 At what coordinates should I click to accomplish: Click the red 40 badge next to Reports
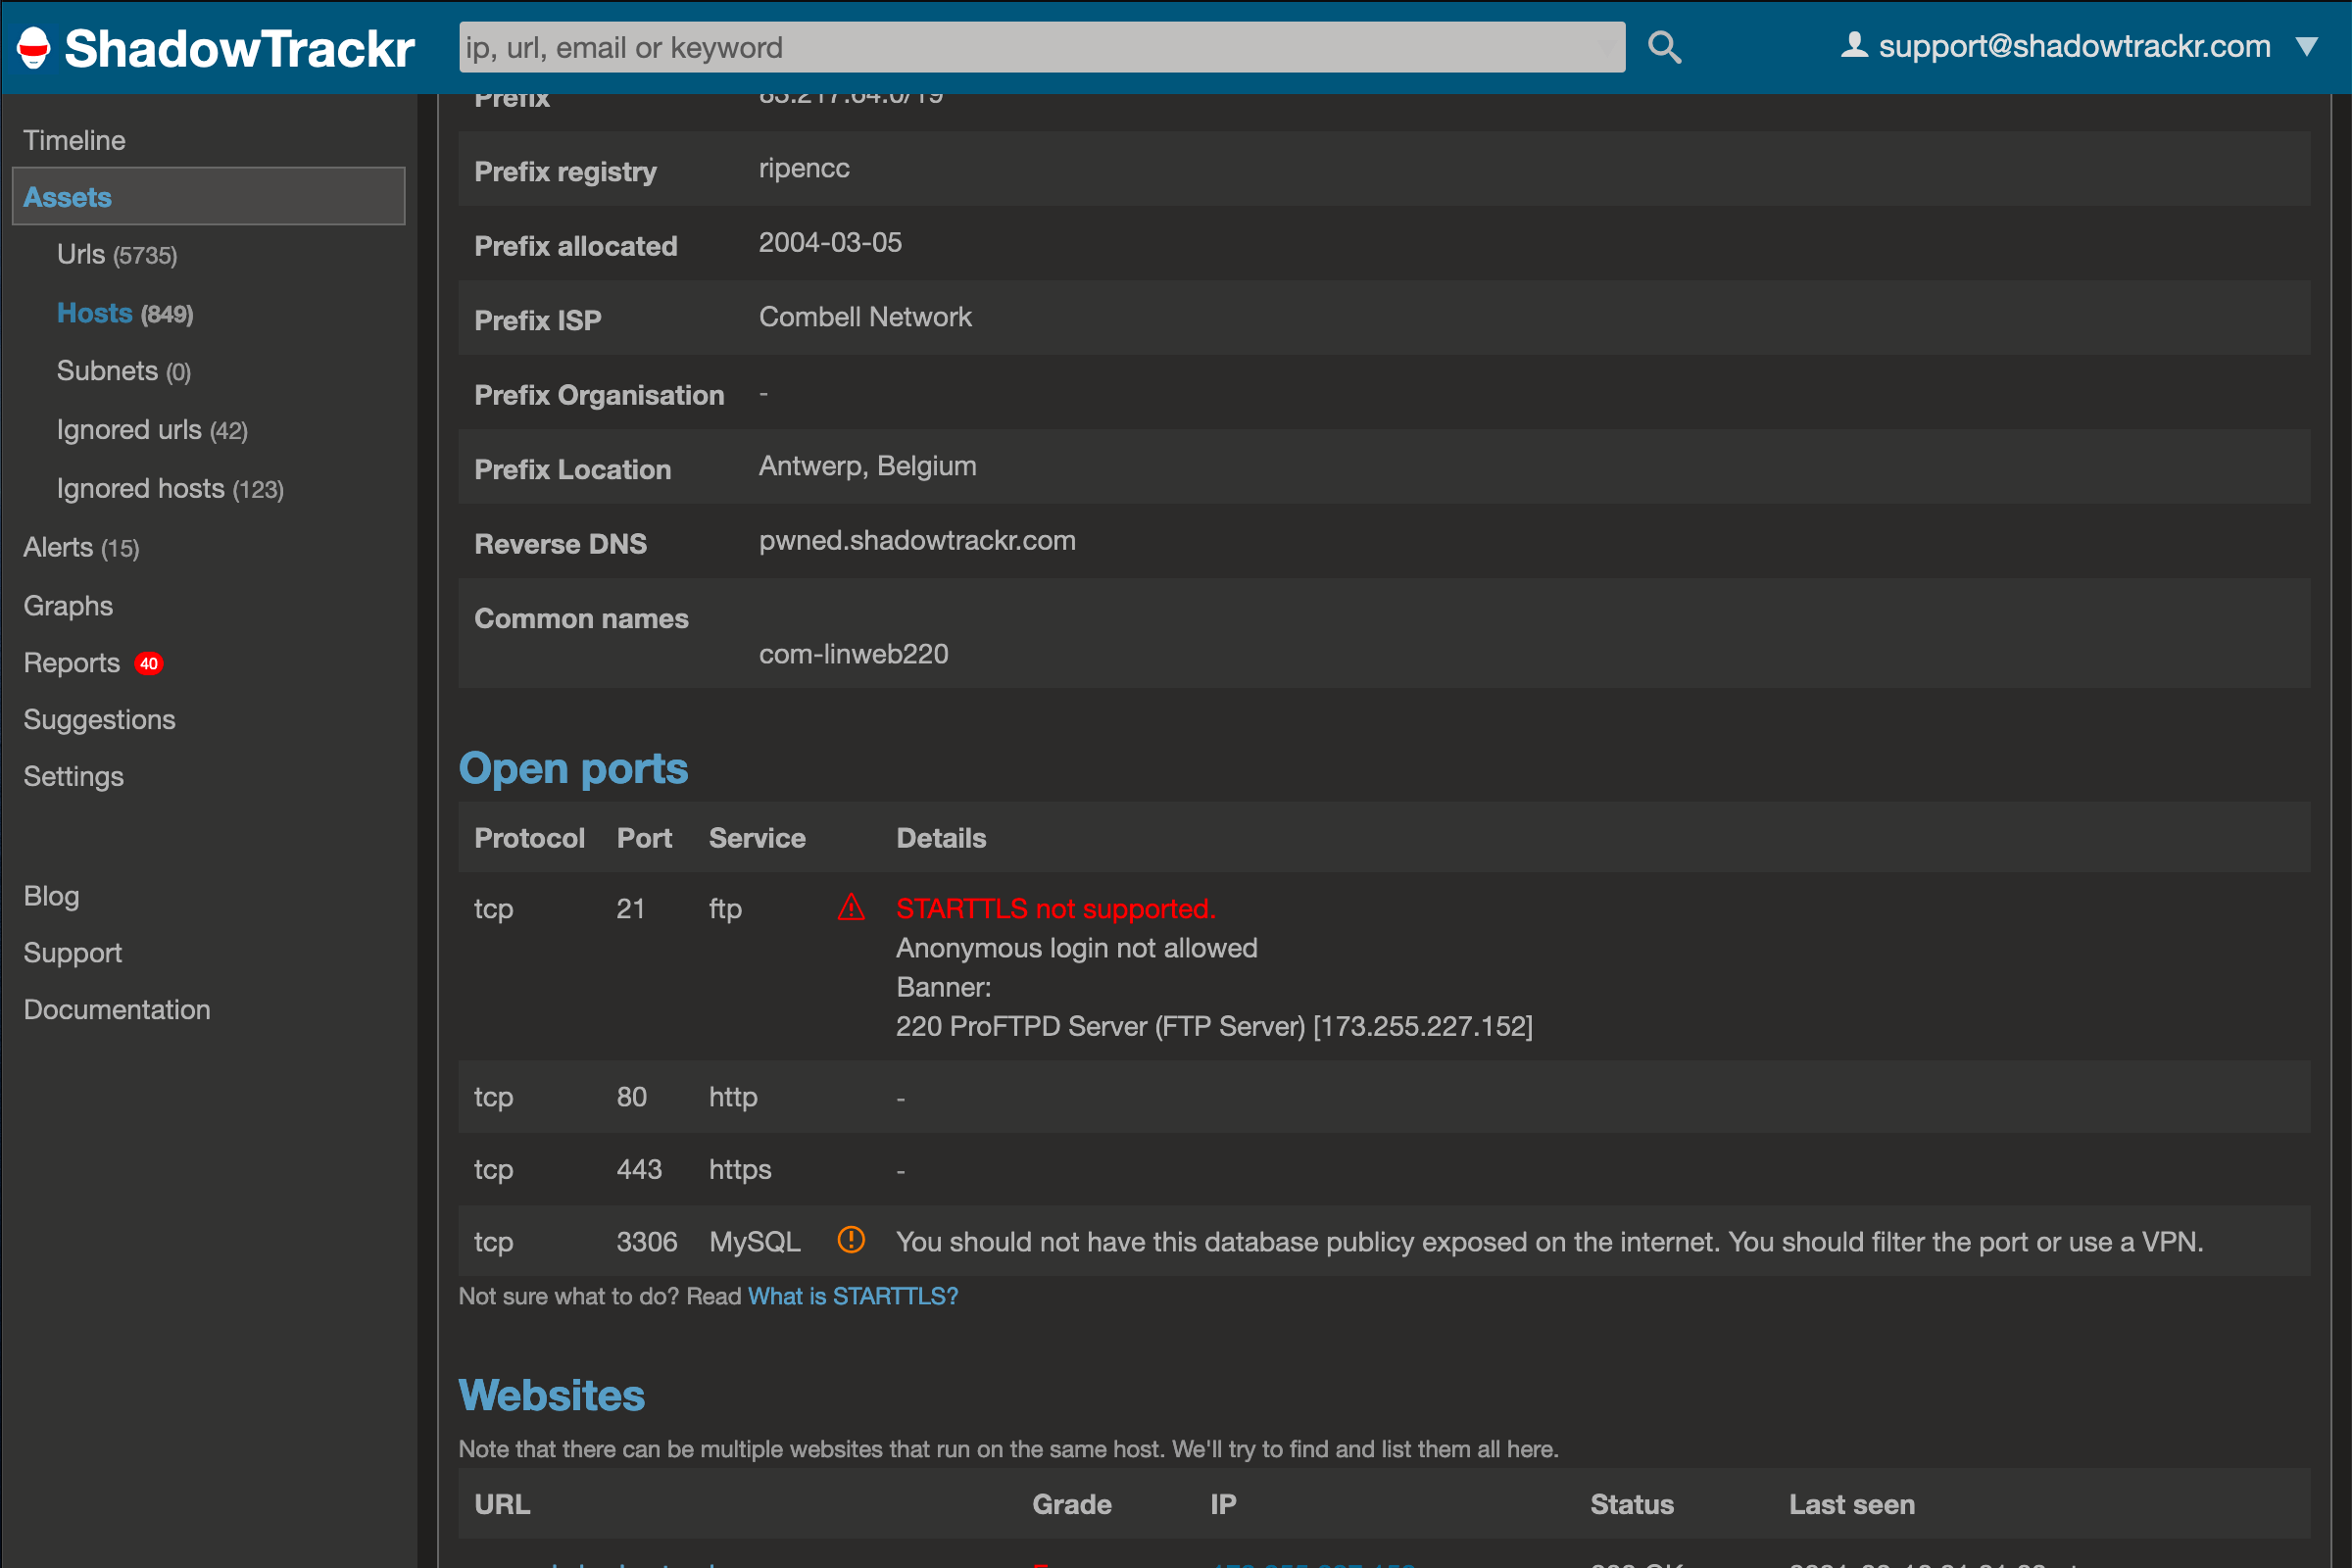(x=147, y=663)
